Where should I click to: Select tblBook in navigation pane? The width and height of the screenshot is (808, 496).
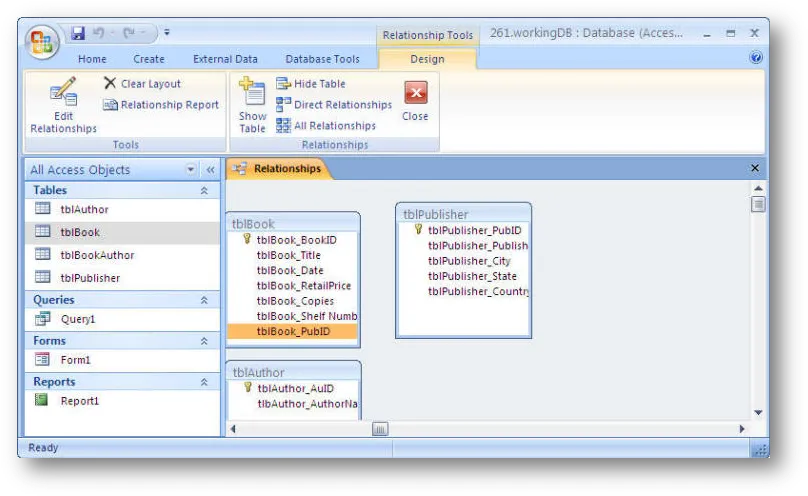tap(122, 232)
